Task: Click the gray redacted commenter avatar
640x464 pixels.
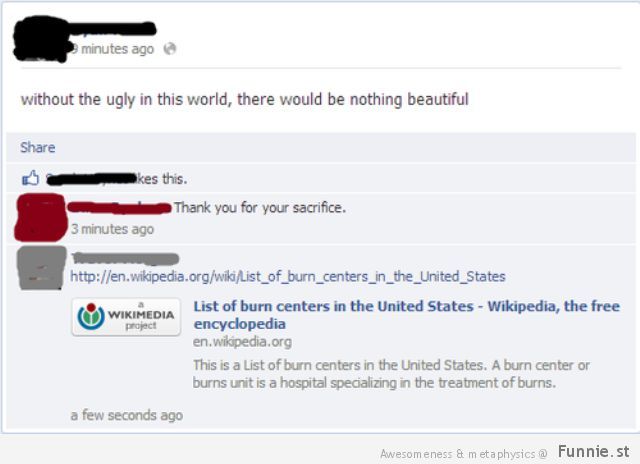Action: tap(42, 268)
